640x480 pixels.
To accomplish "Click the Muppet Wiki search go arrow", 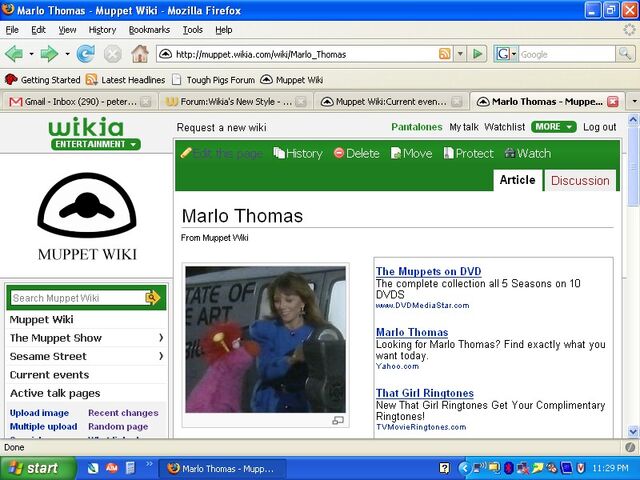I will pos(153,298).
